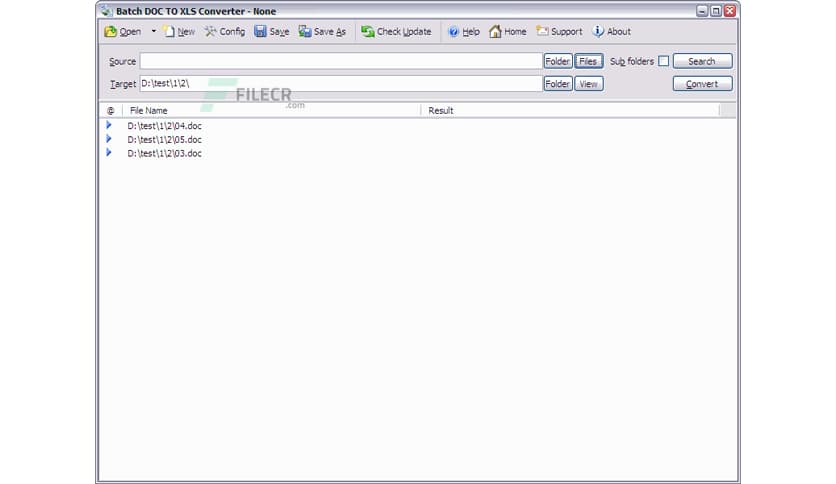Click into the Source path field
Screen dimensions: 836x484
[341, 61]
